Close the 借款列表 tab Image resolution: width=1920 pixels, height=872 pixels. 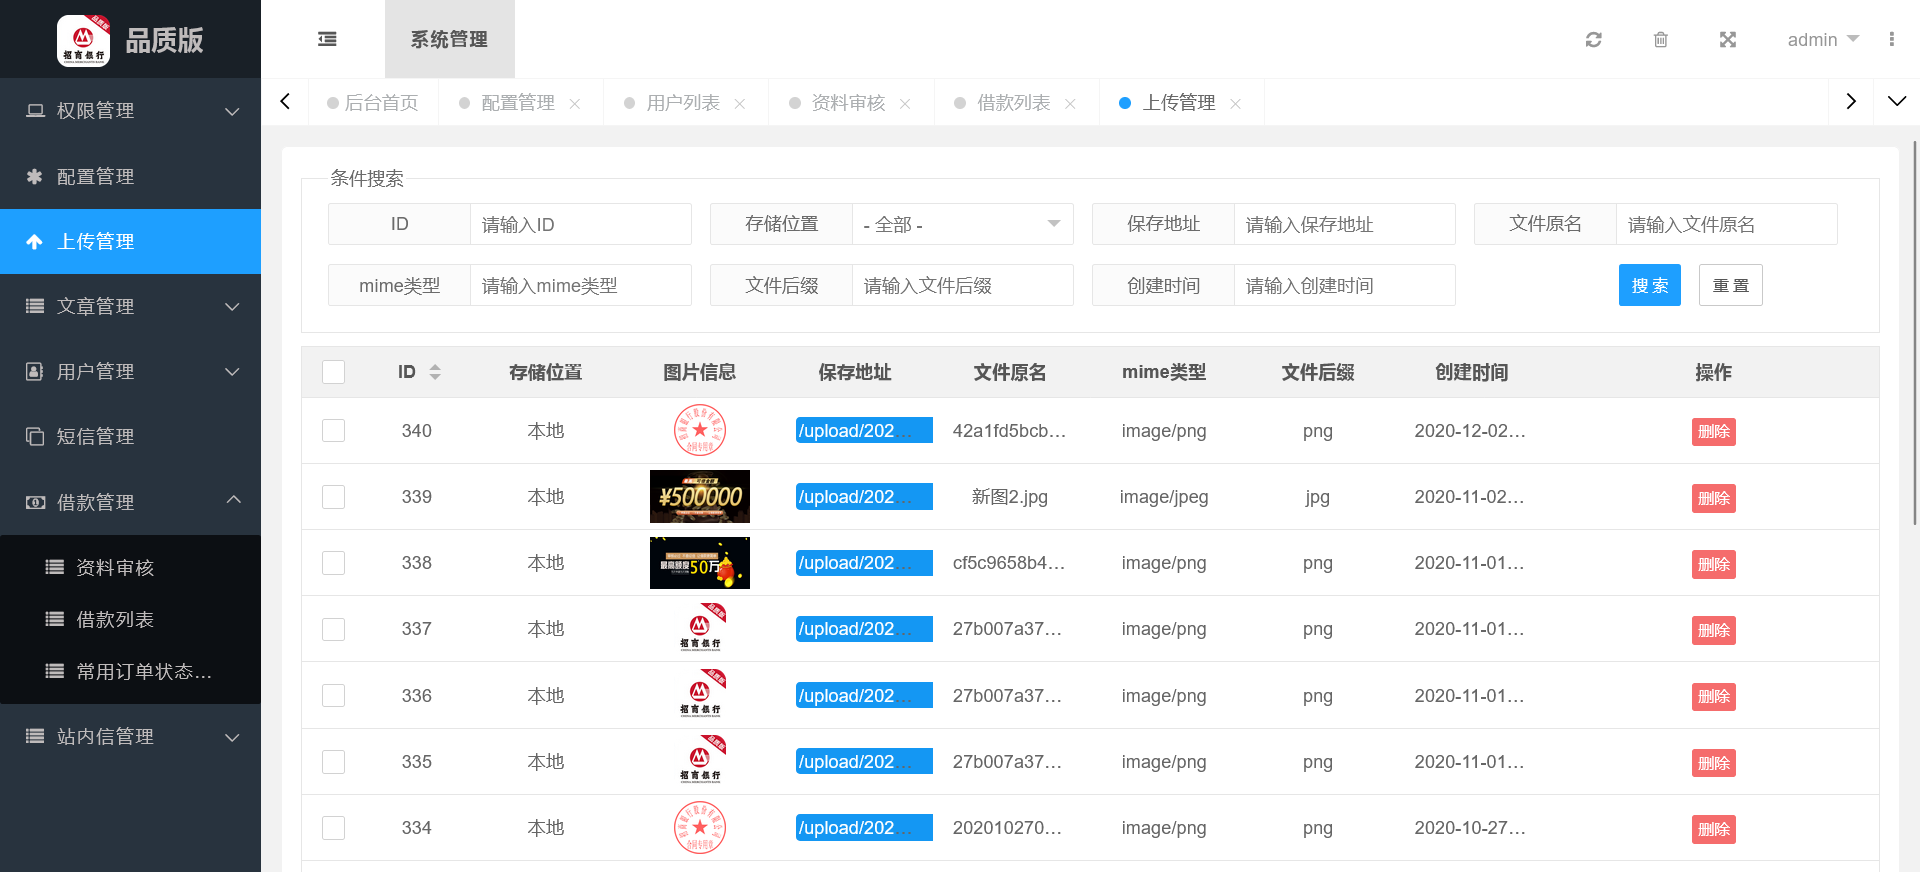[x=1070, y=104]
